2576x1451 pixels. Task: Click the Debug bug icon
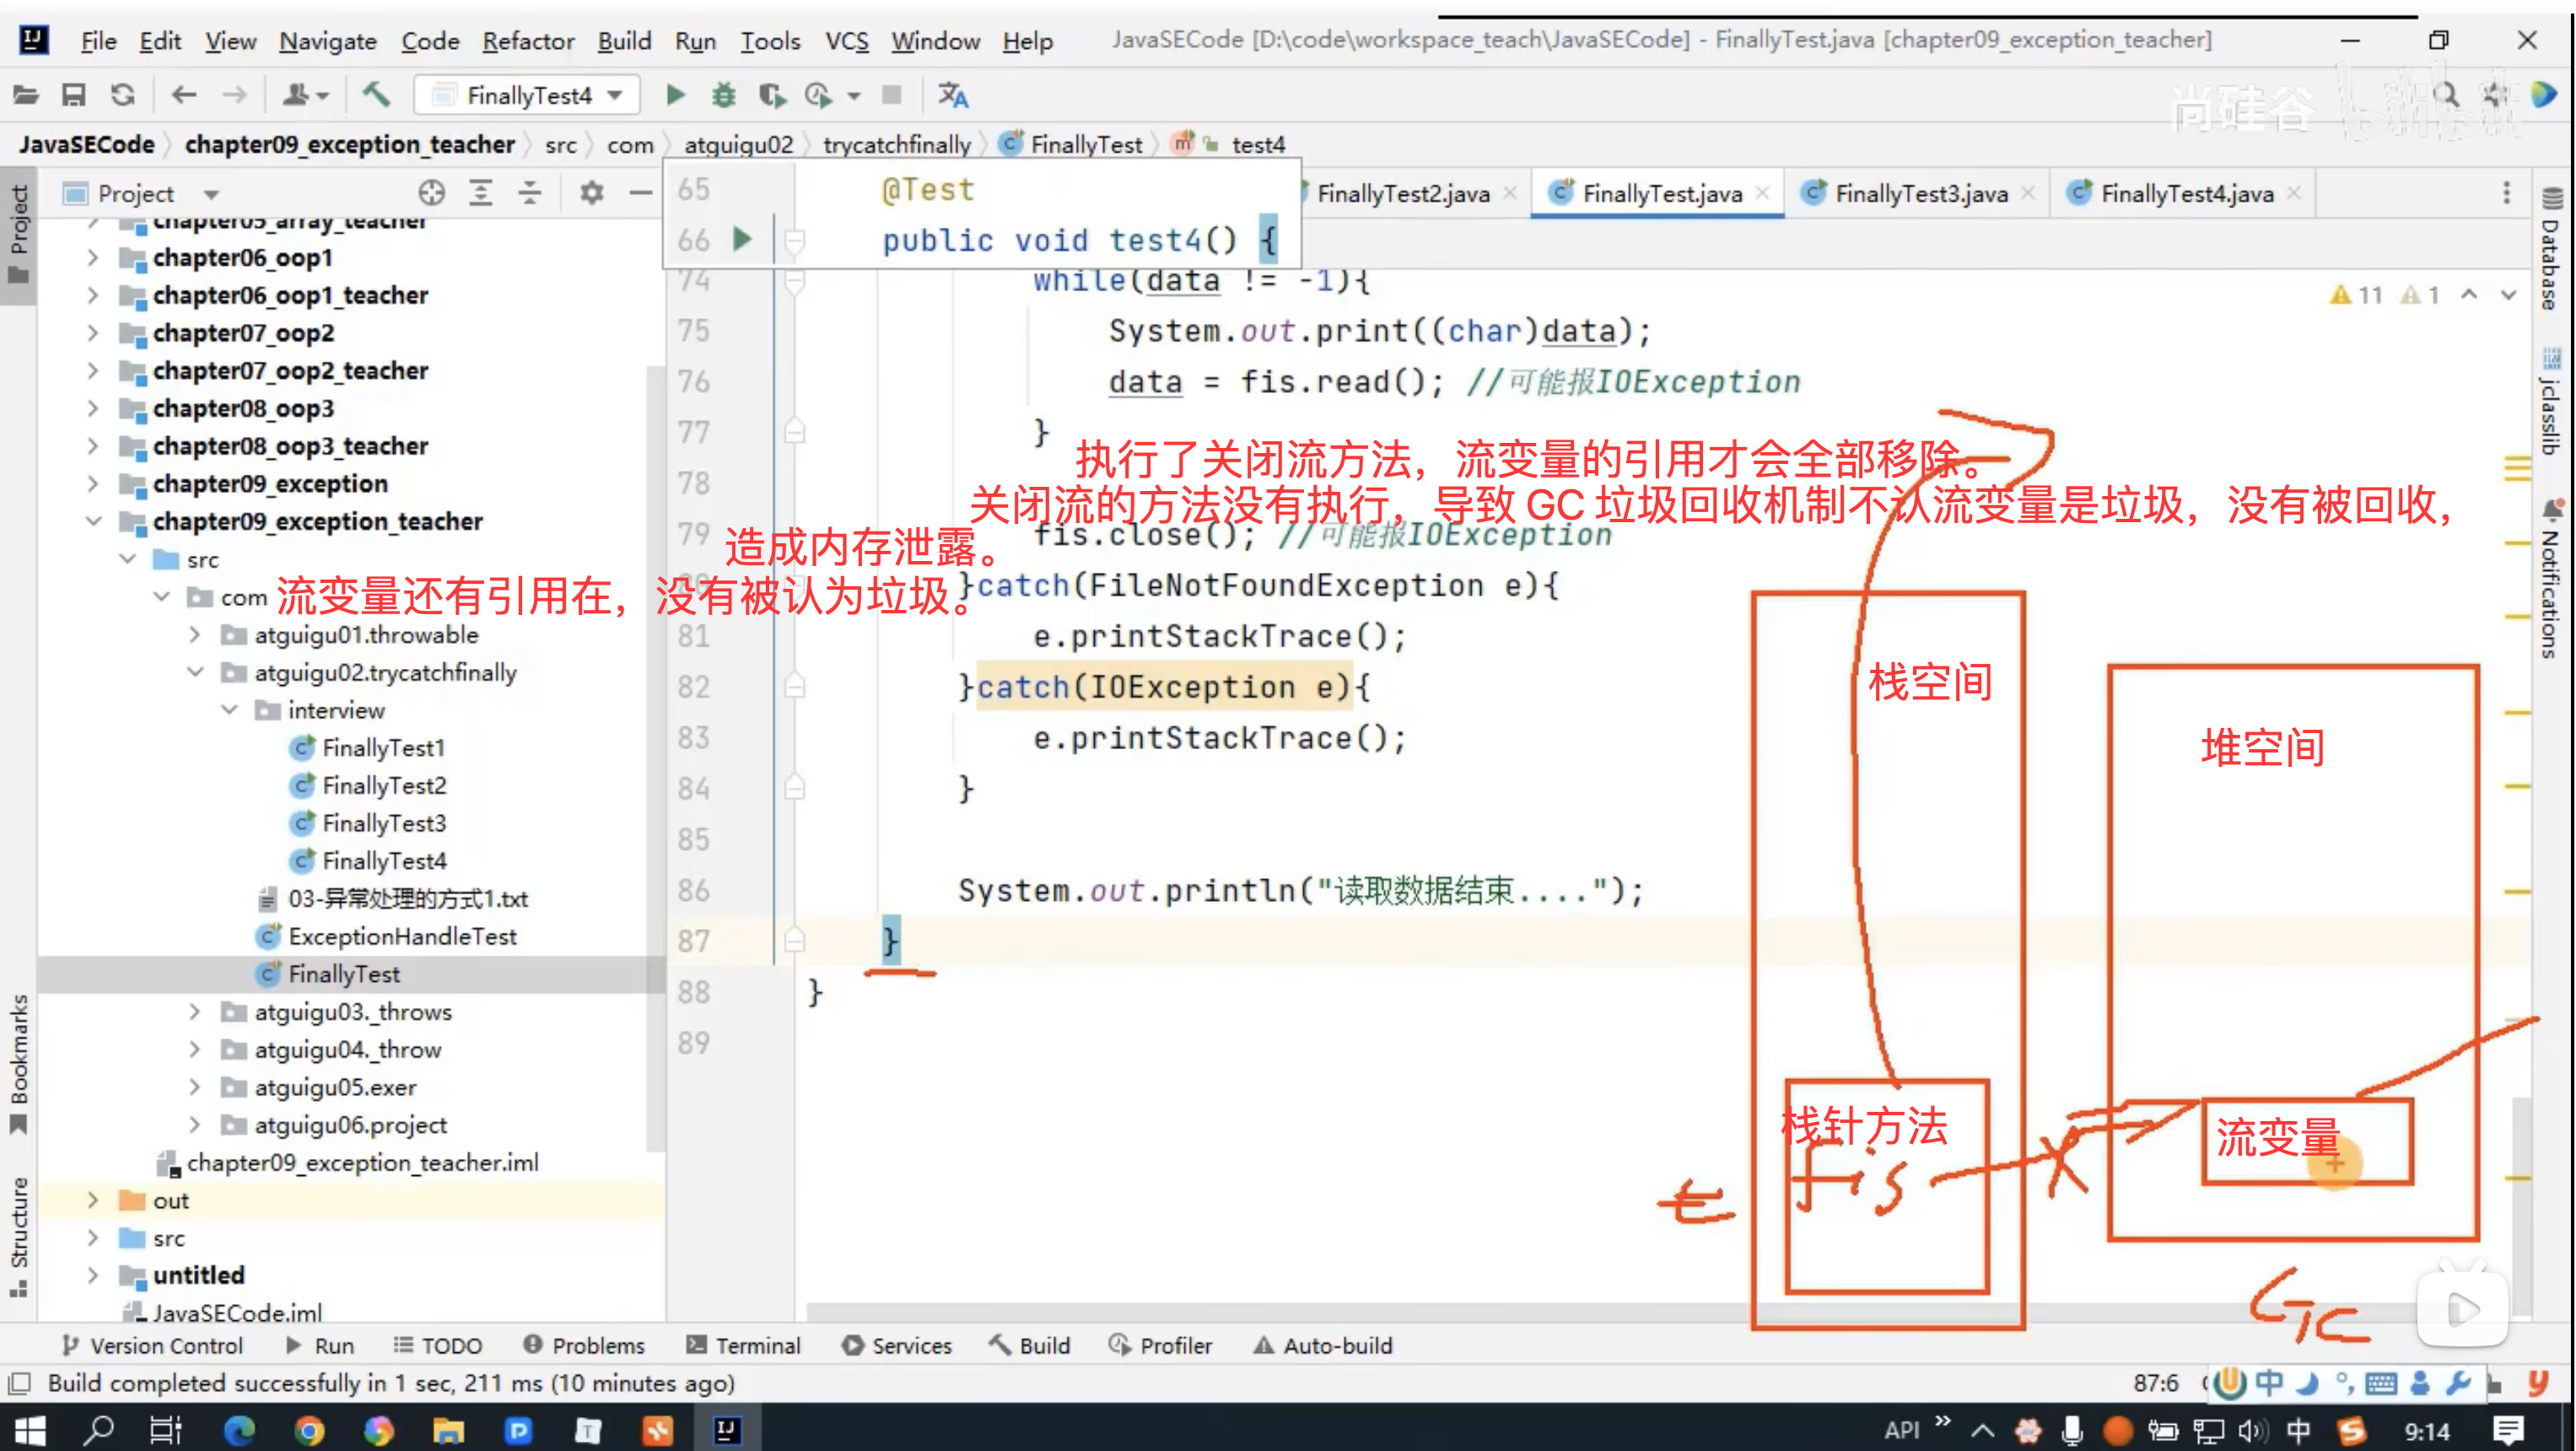[723, 95]
